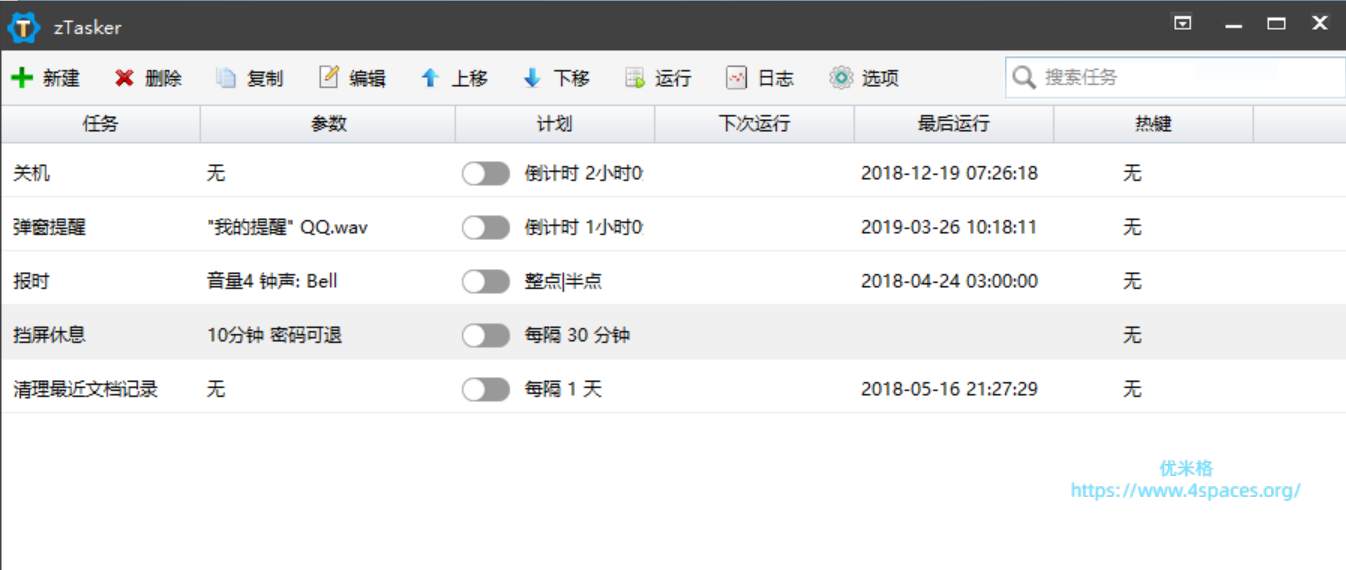This screenshot has width=1346, height=570.
Task: Move task down with 下移 arrow
Action: pyautogui.click(x=532, y=78)
